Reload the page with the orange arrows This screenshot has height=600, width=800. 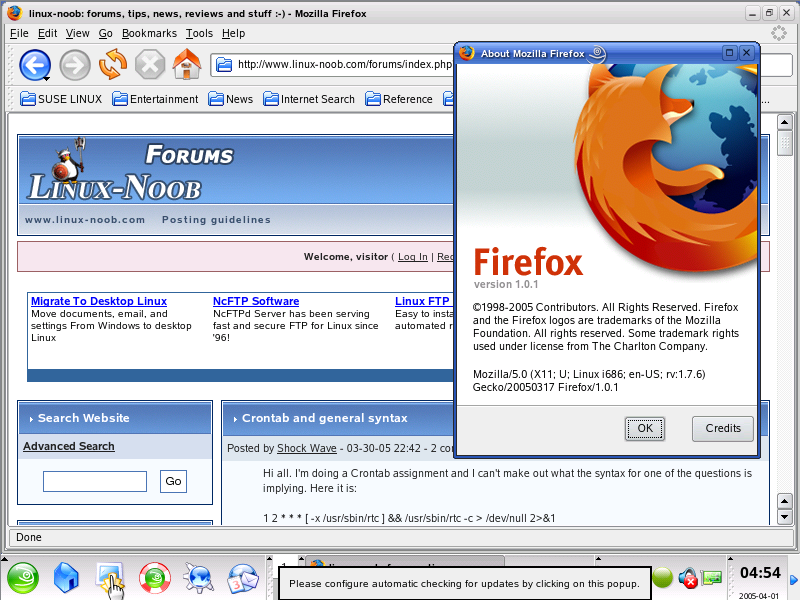[x=113, y=64]
